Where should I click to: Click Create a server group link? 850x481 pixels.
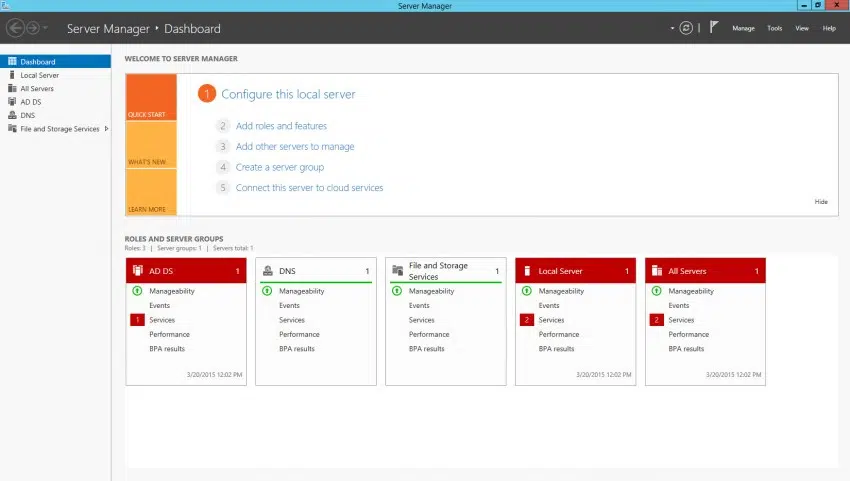click(280, 167)
